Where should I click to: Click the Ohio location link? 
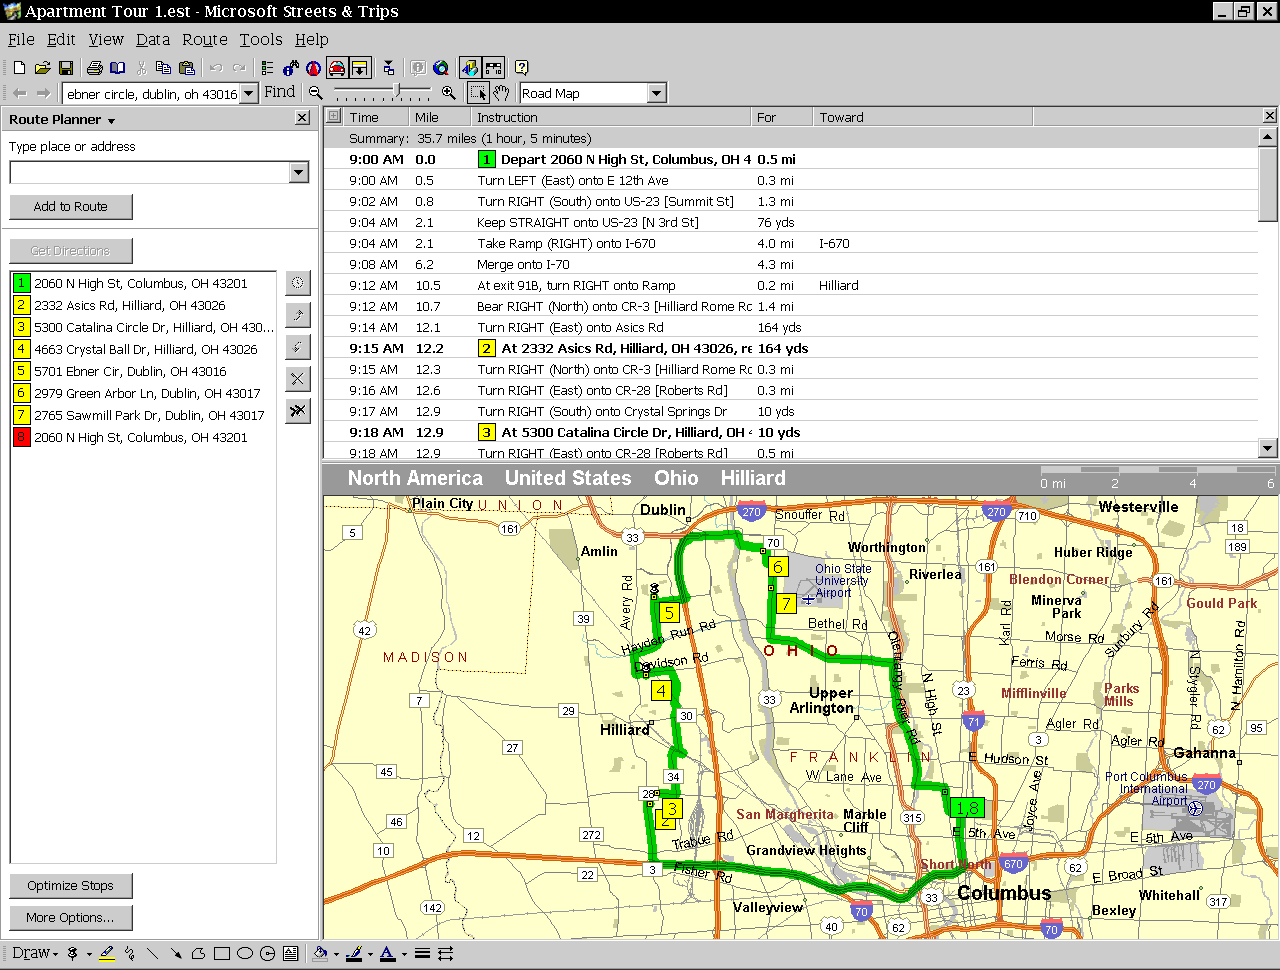pos(676,479)
